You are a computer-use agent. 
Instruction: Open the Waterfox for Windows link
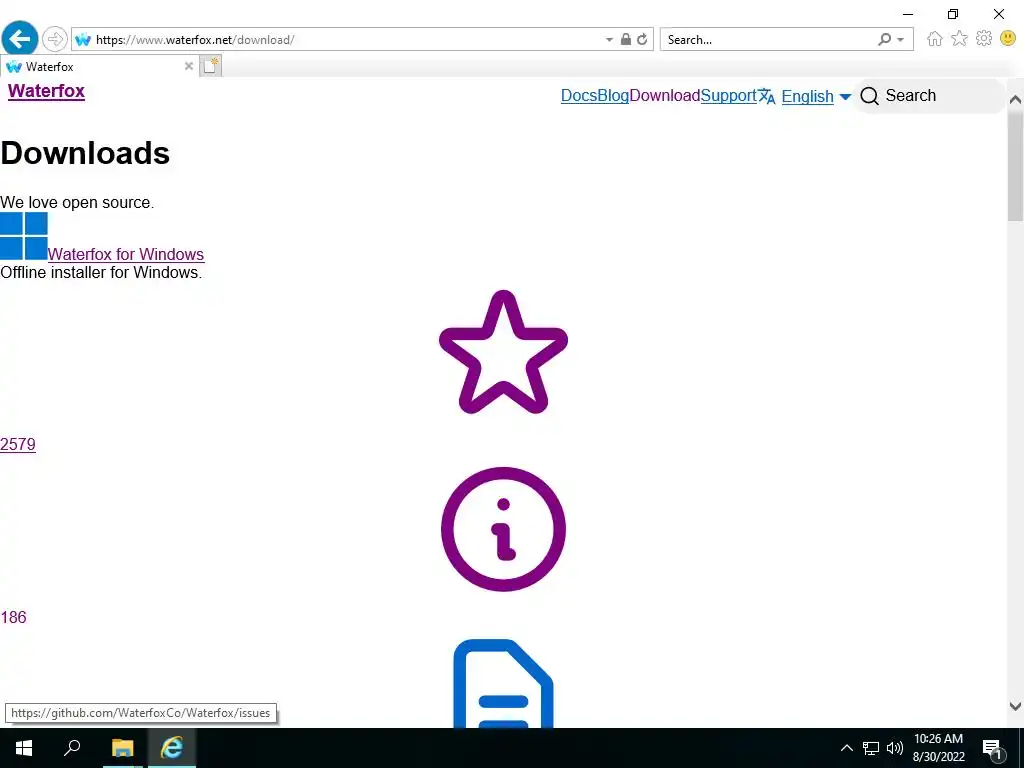pyautogui.click(x=126, y=254)
